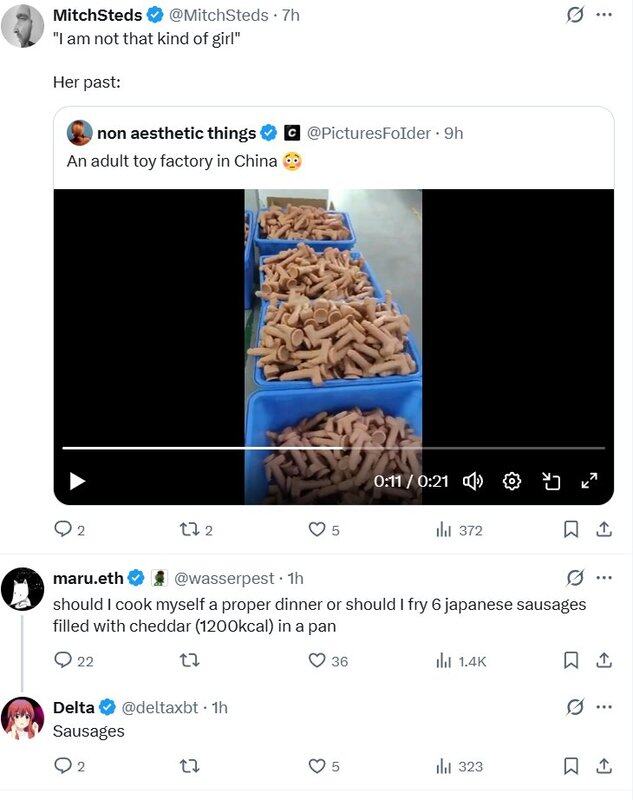Open the @wasserpest profile link
The height and width of the screenshot is (800, 633).
[x=227, y=578]
